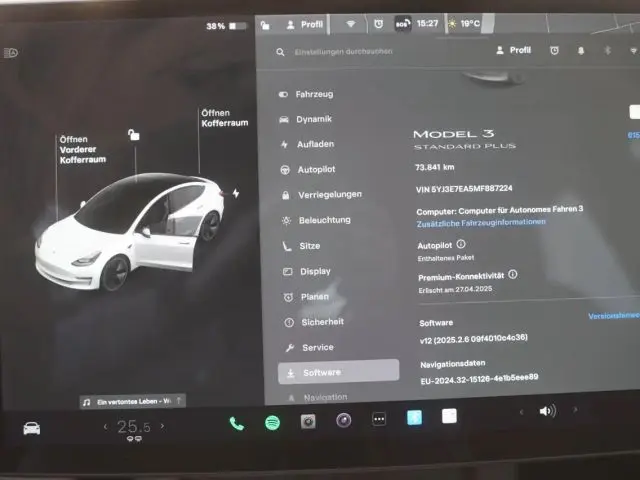This screenshot has width=640, height=480.
Task: Open the rear trunk via Öffnen Kofferraum
Action: [x=224, y=118]
